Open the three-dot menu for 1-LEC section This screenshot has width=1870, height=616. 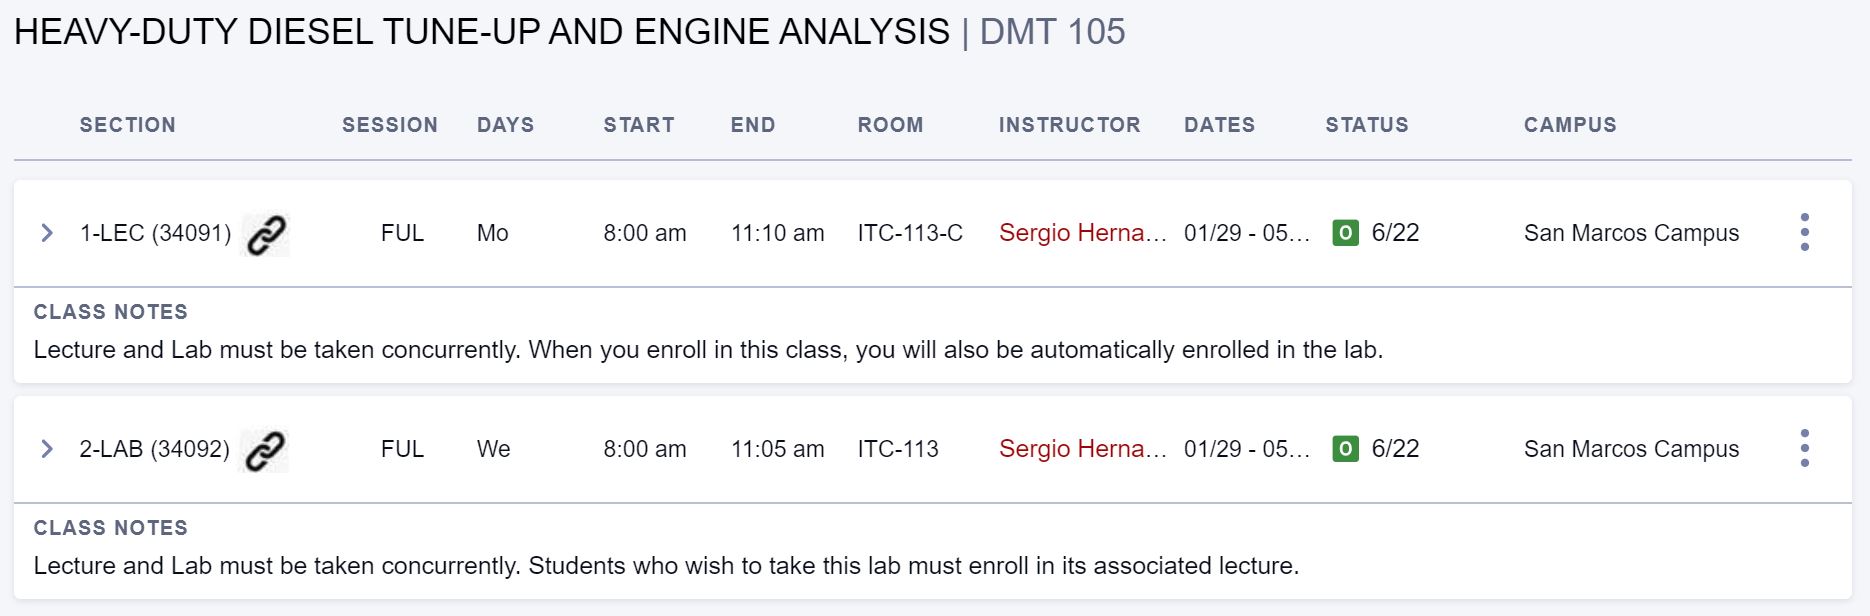tap(1804, 232)
